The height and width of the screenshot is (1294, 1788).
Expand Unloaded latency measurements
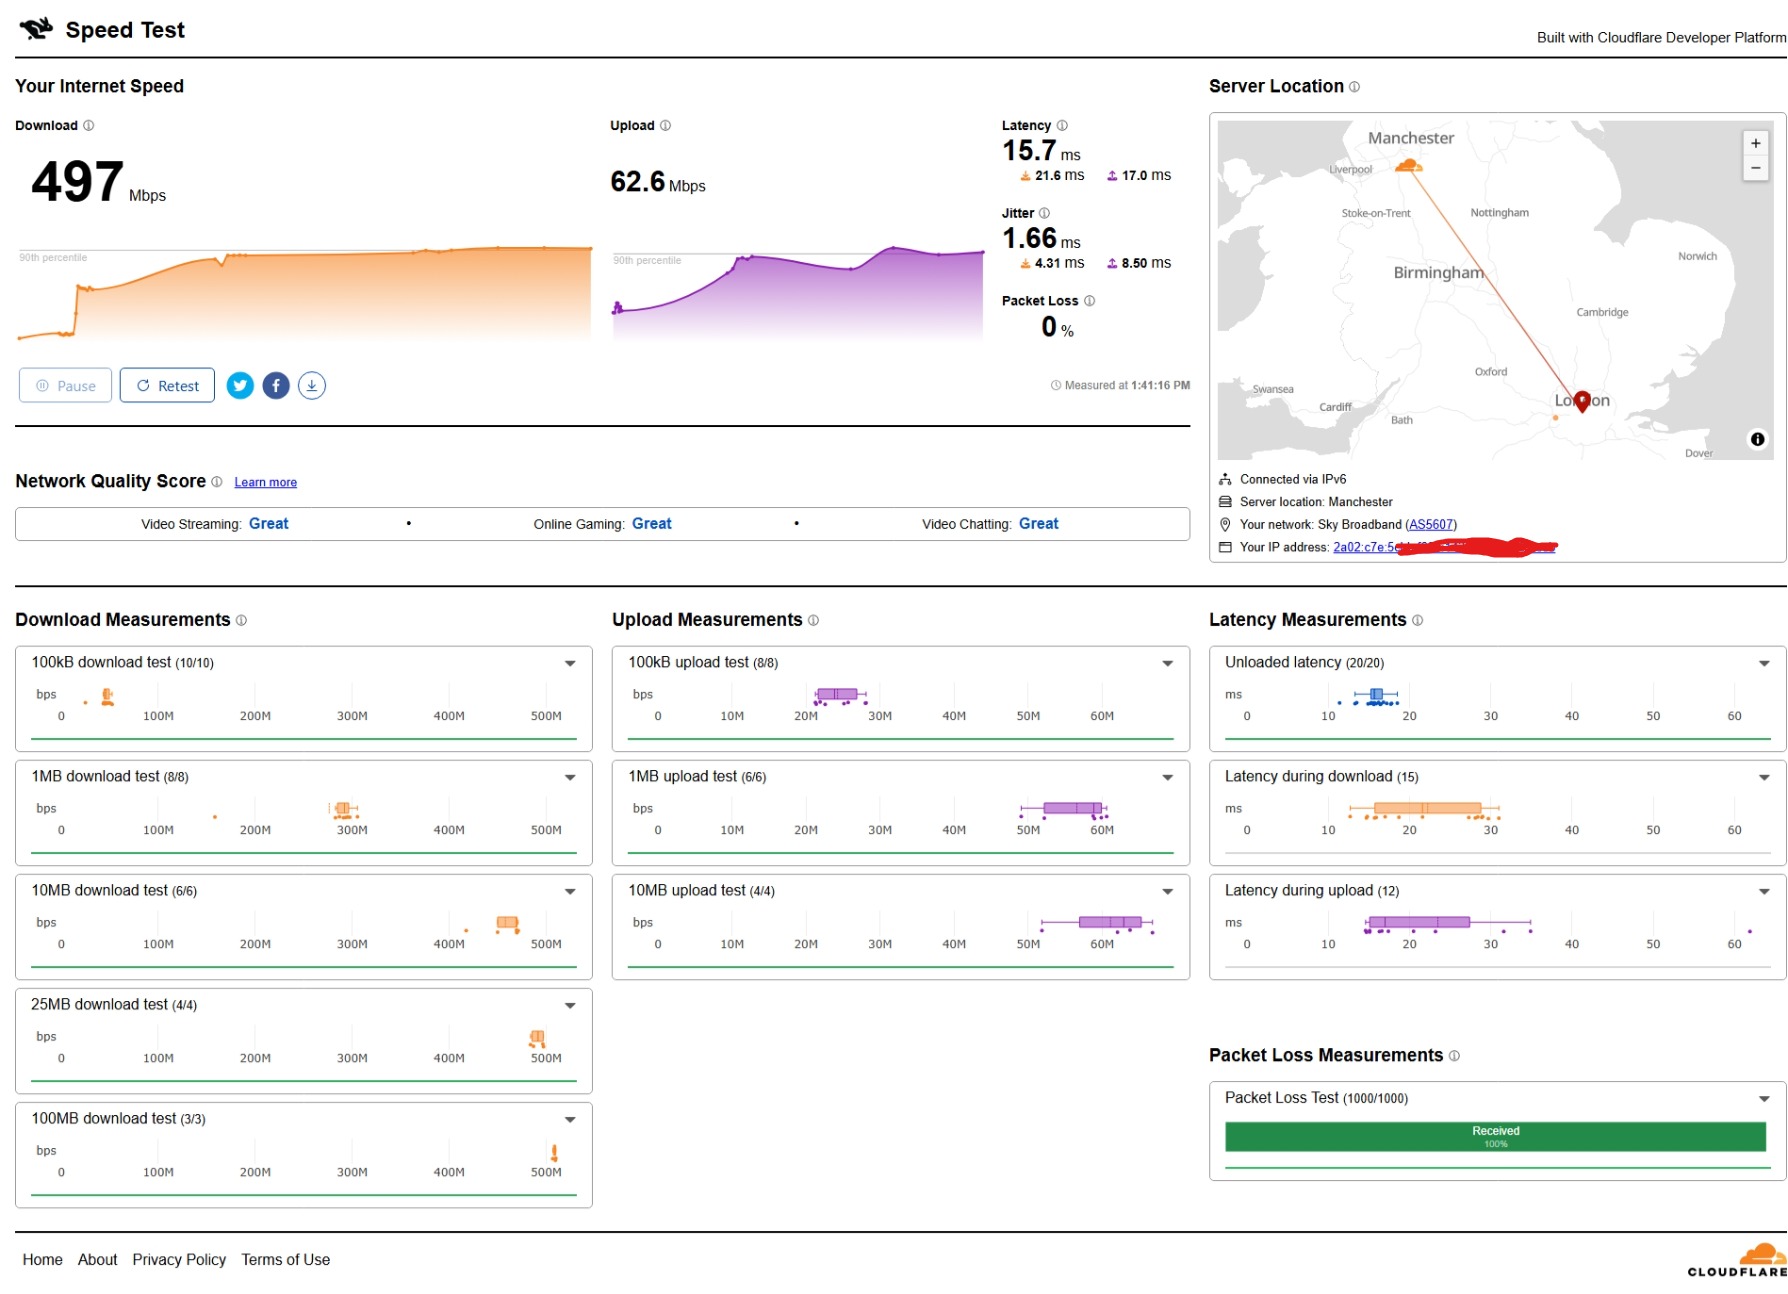1764,663
